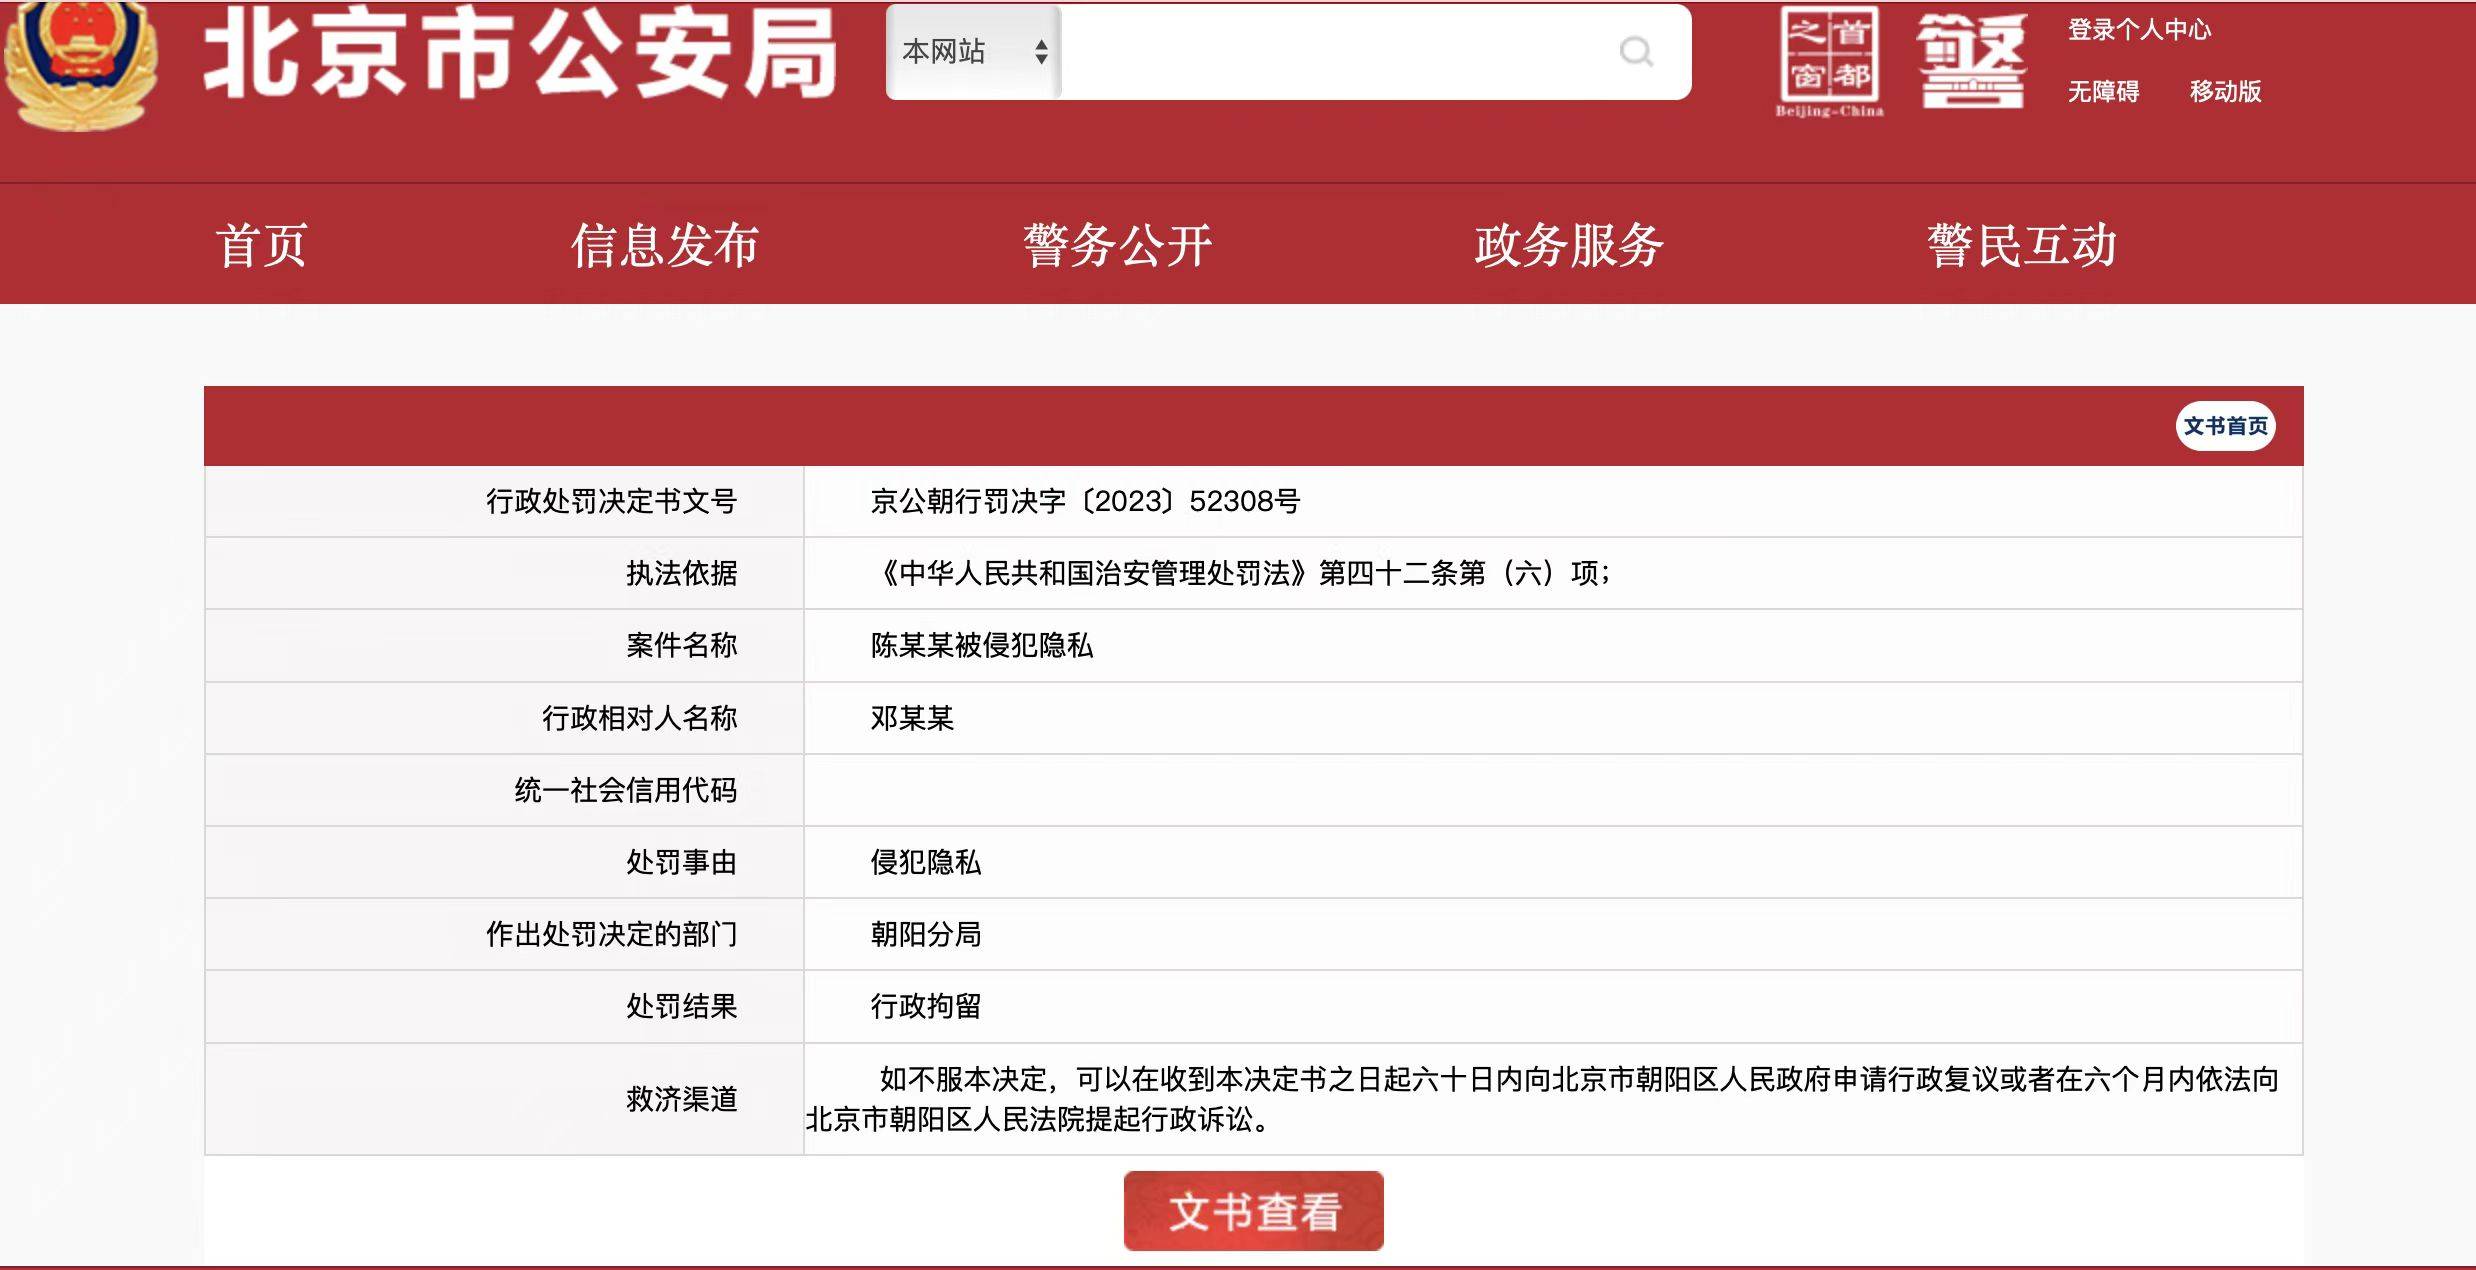Click the decision number 京公朝行罚决字 text
2476x1270 pixels.
(x=1085, y=501)
